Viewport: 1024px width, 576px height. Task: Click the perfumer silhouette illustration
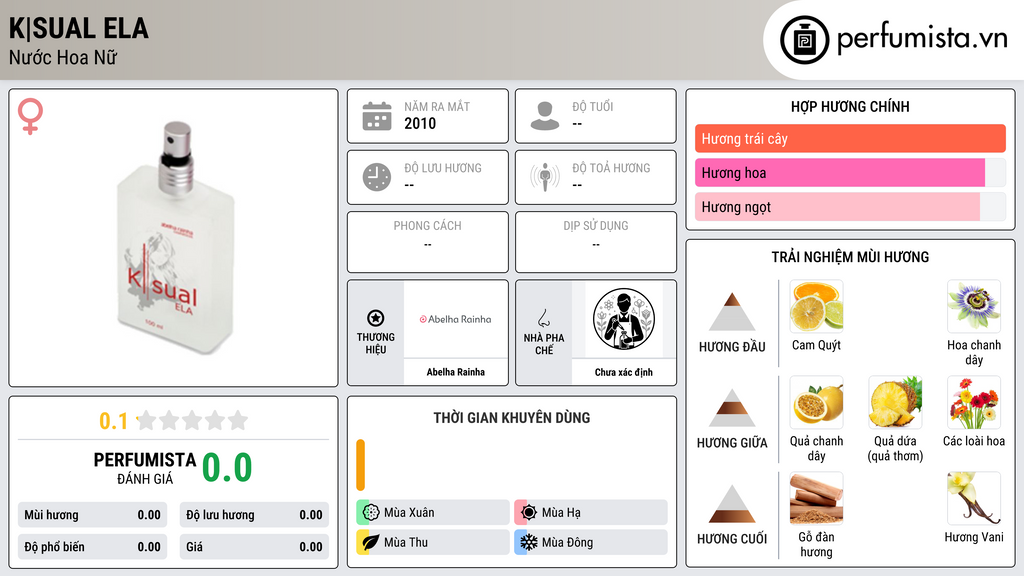pyautogui.click(x=624, y=319)
